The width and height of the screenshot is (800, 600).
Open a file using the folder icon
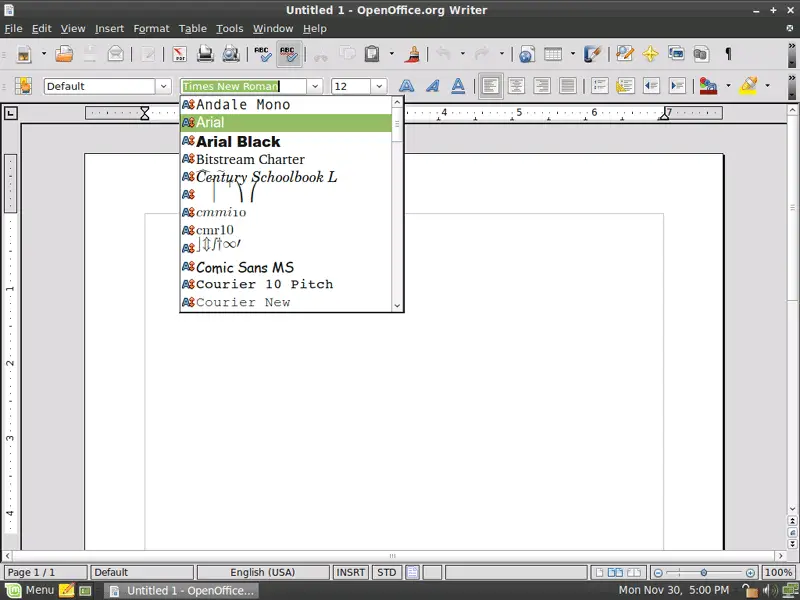pyautogui.click(x=64, y=54)
